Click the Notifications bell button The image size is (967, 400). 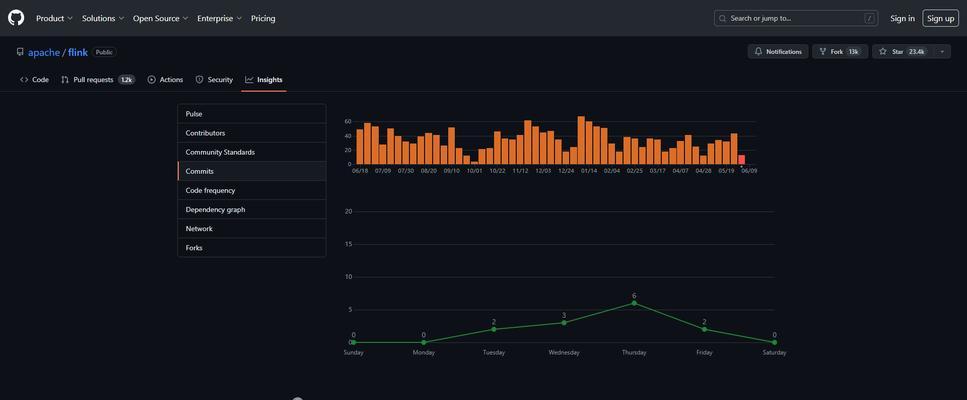[778, 52]
